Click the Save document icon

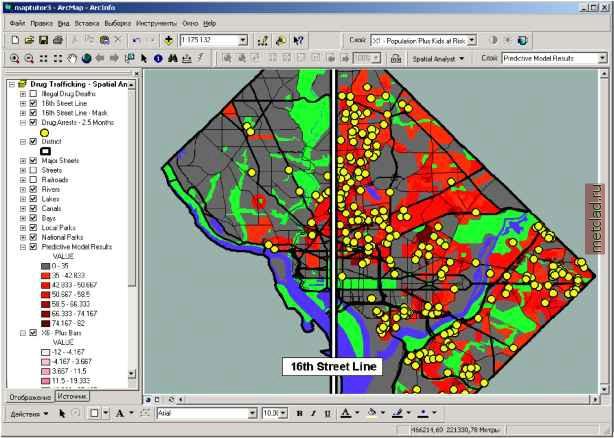pyautogui.click(x=44, y=40)
